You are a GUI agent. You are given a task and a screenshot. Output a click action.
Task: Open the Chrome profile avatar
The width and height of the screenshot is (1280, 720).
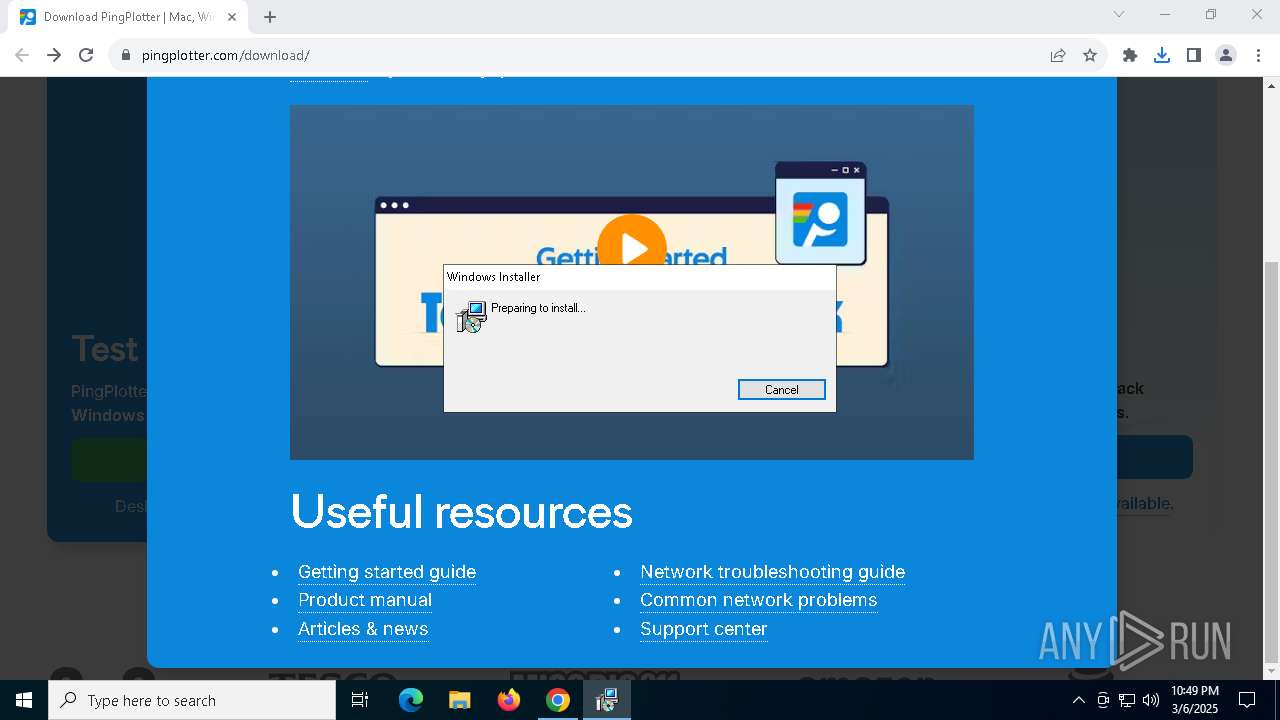(x=1226, y=55)
